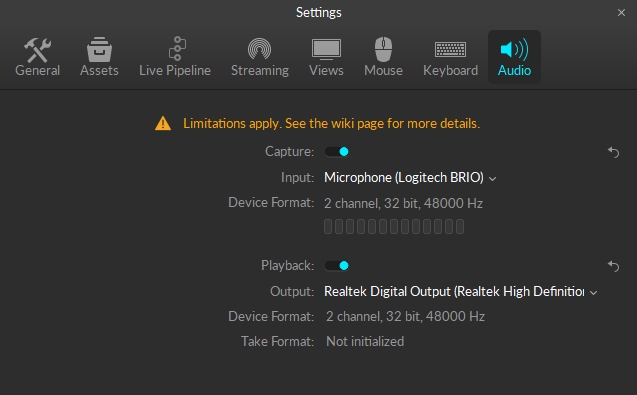Disable the Playback toggle switch

(x=337, y=266)
